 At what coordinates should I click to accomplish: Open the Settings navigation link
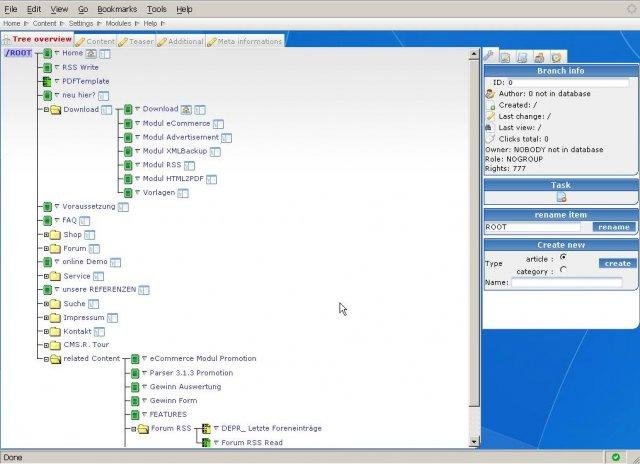[x=81, y=24]
